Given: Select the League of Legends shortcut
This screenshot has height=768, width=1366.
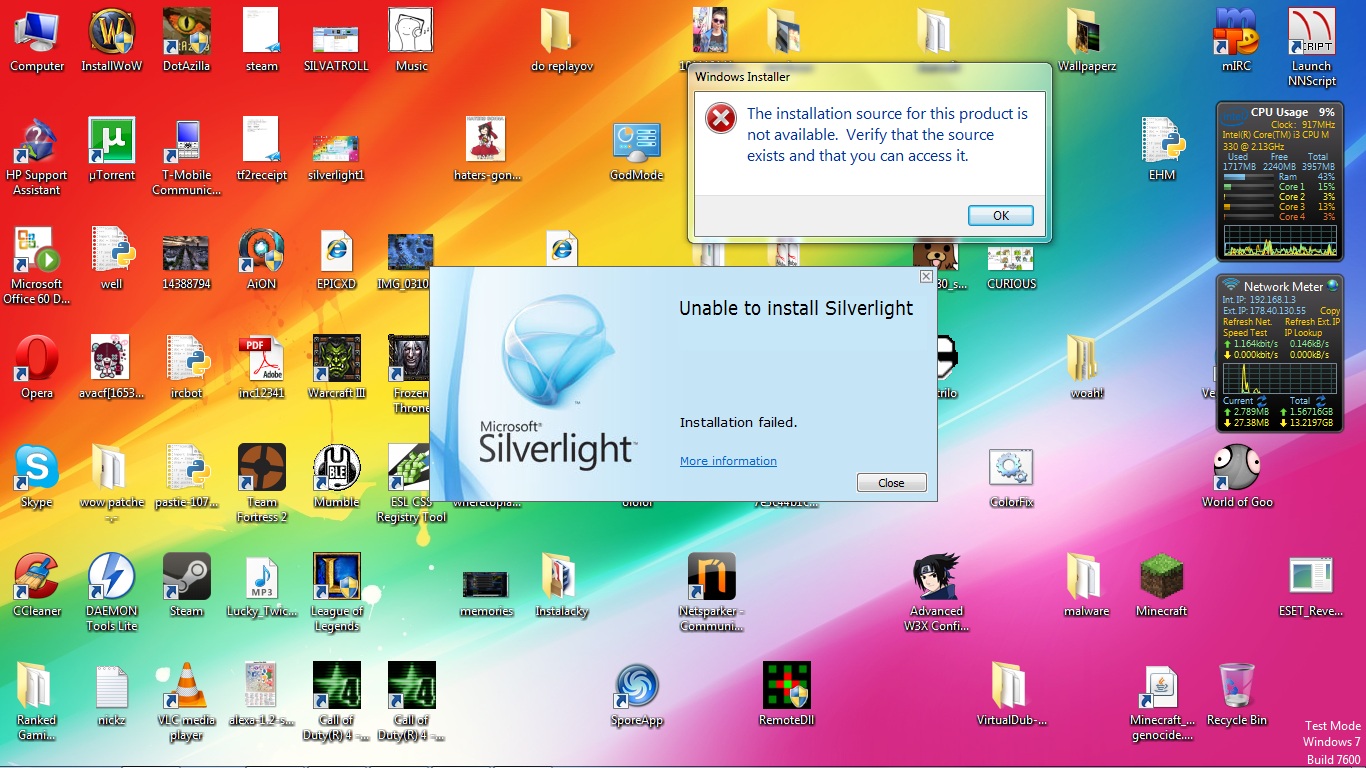Looking at the screenshot, I should (x=336, y=592).
